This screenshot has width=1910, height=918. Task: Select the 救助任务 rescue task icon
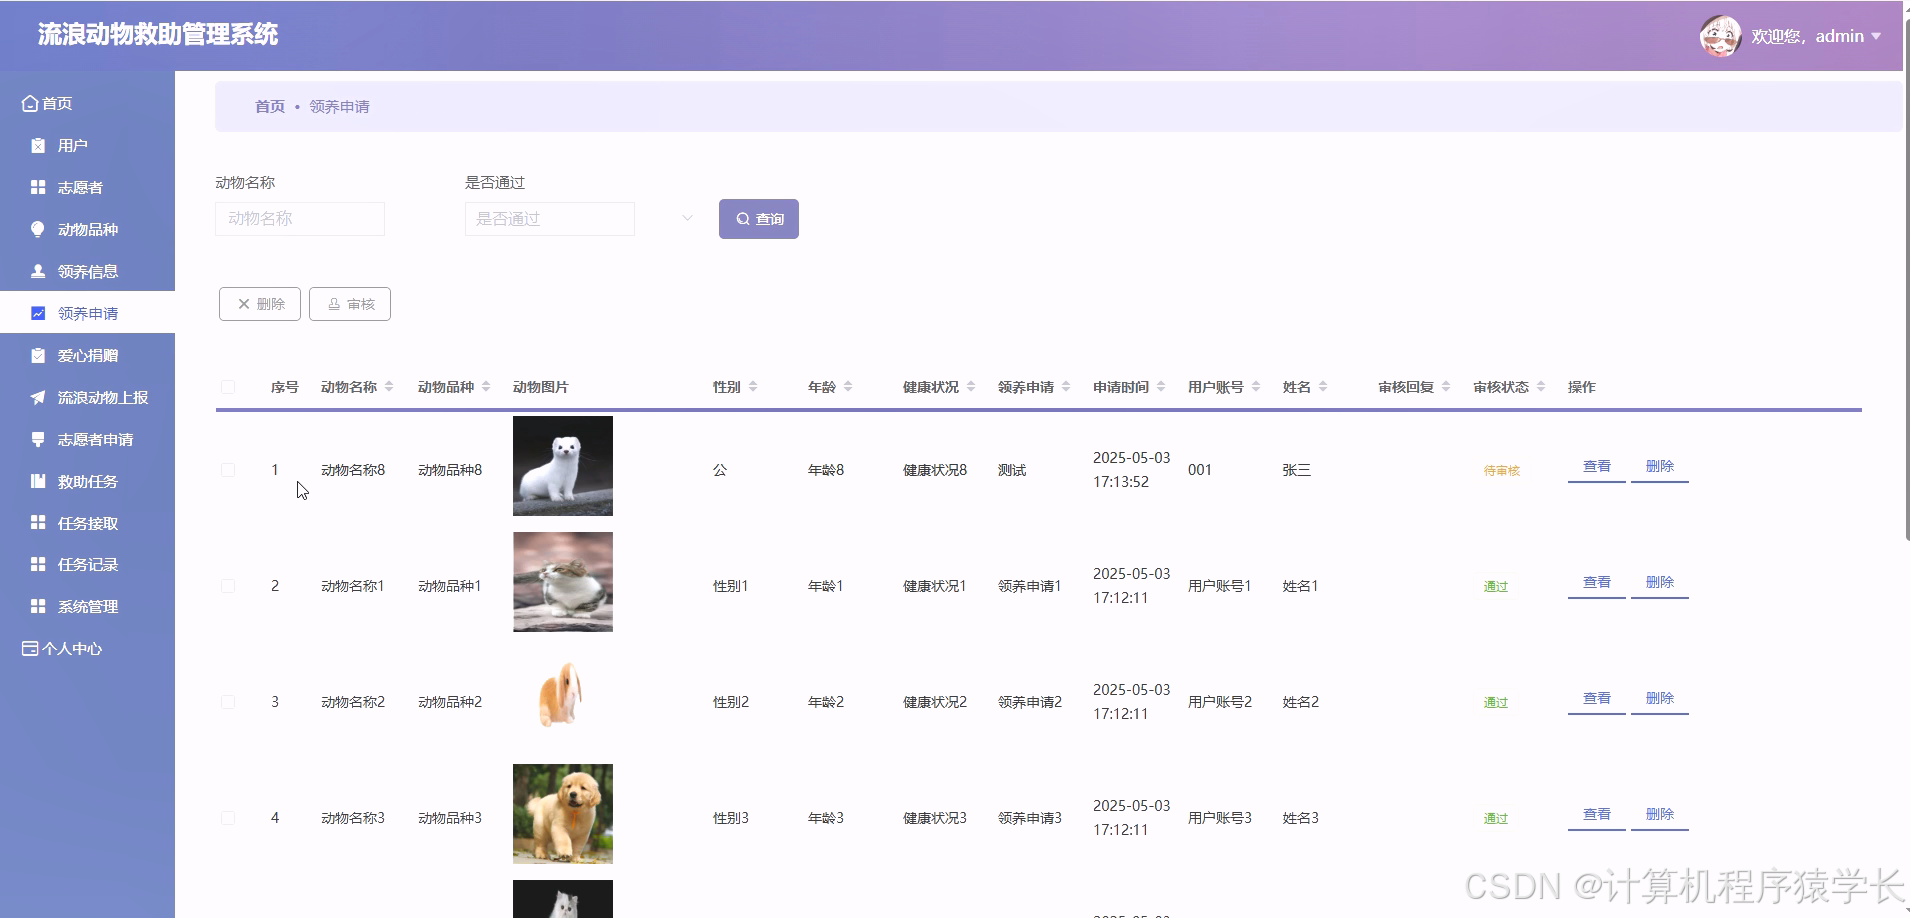(x=37, y=481)
